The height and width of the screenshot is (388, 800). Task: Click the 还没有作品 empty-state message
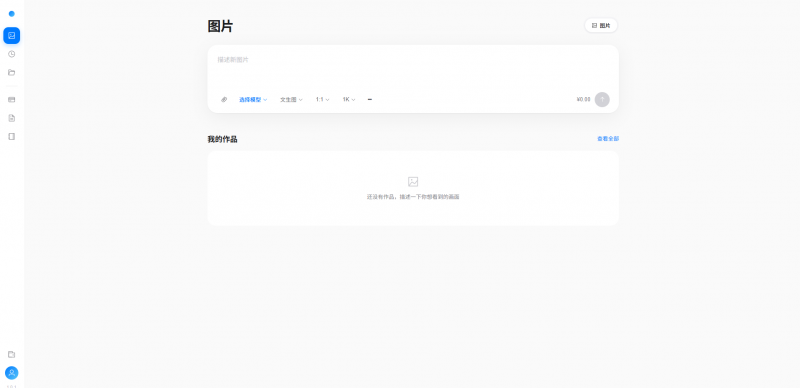click(413, 197)
